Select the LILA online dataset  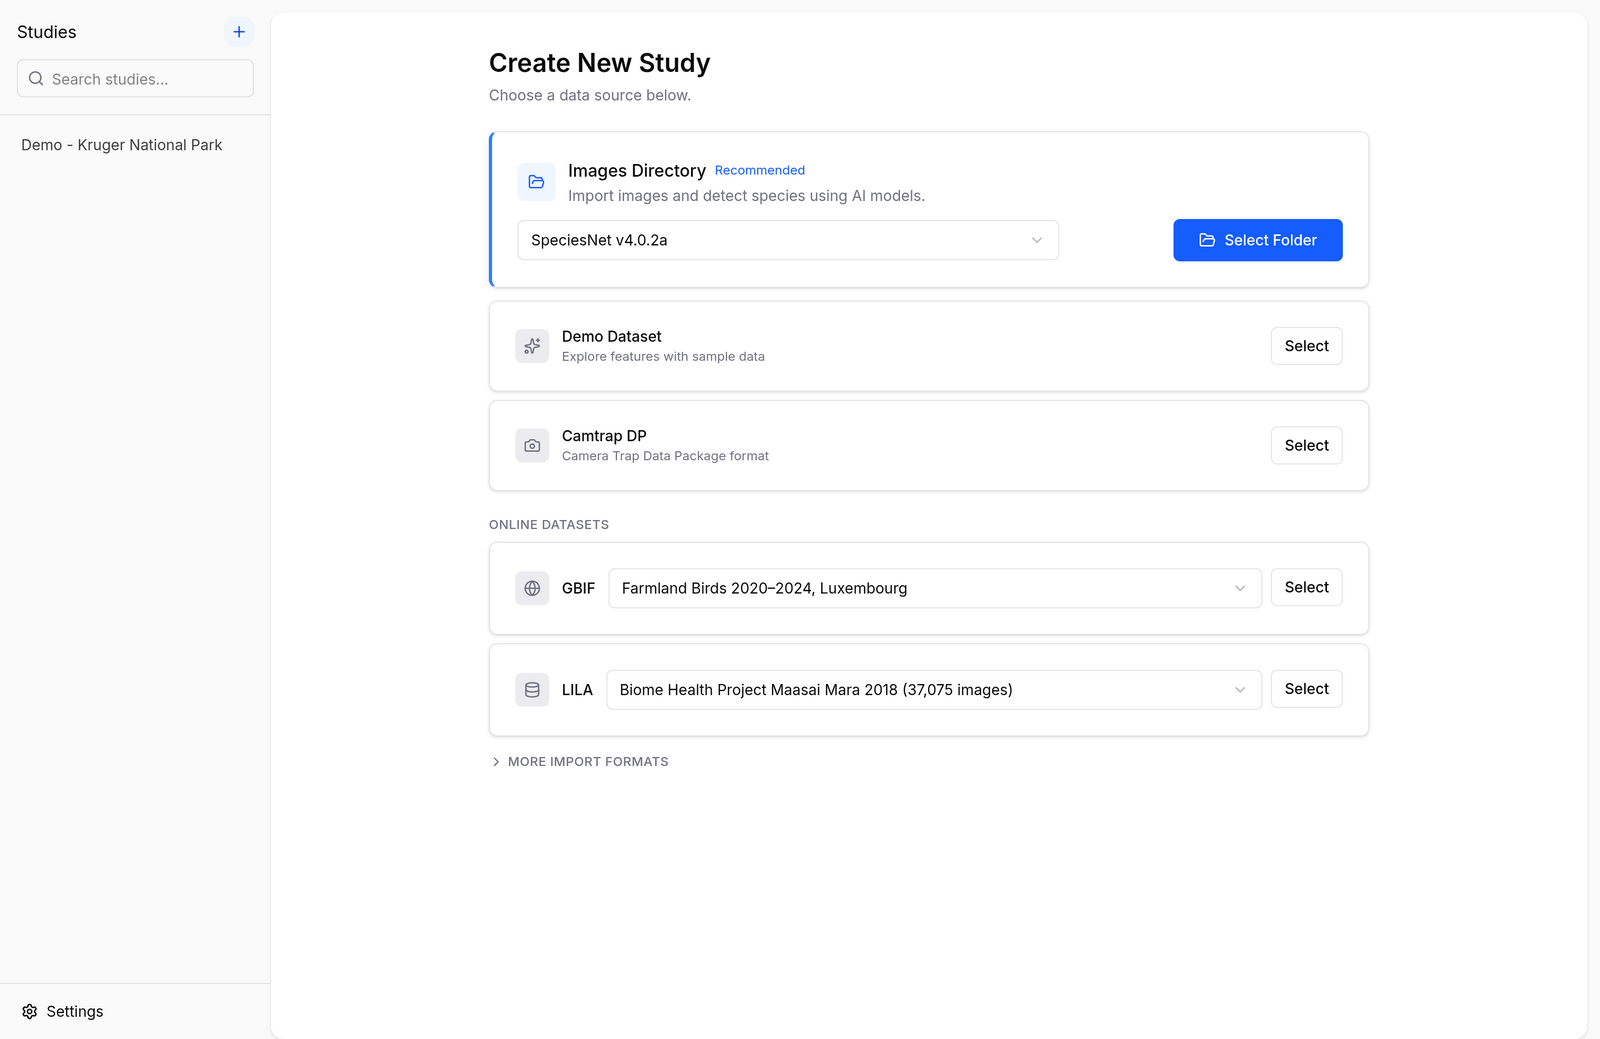tap(1307, 689)
